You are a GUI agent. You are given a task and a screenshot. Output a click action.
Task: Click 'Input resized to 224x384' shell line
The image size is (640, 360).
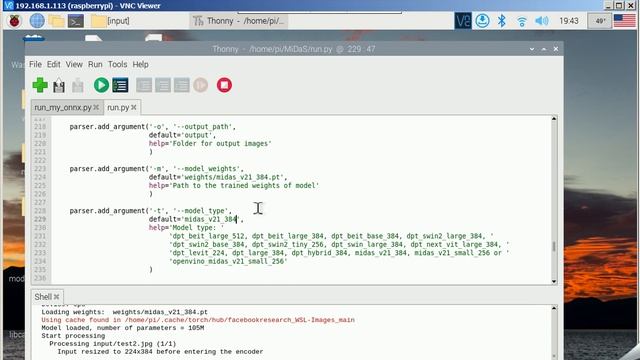[x=160, y=351]
